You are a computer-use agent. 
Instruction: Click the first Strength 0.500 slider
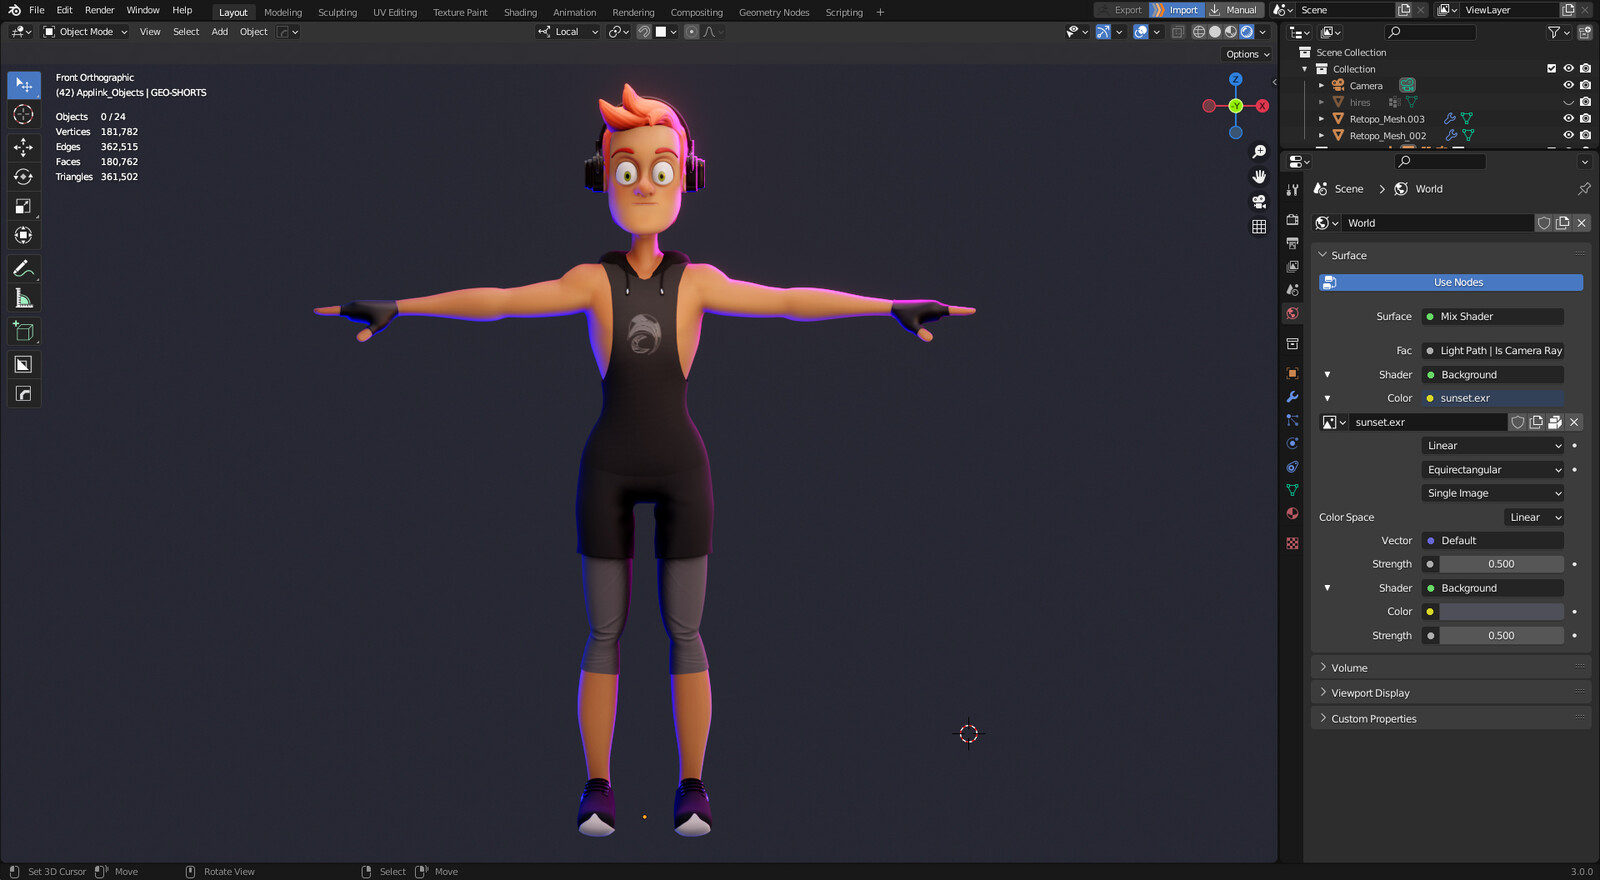1502,564
